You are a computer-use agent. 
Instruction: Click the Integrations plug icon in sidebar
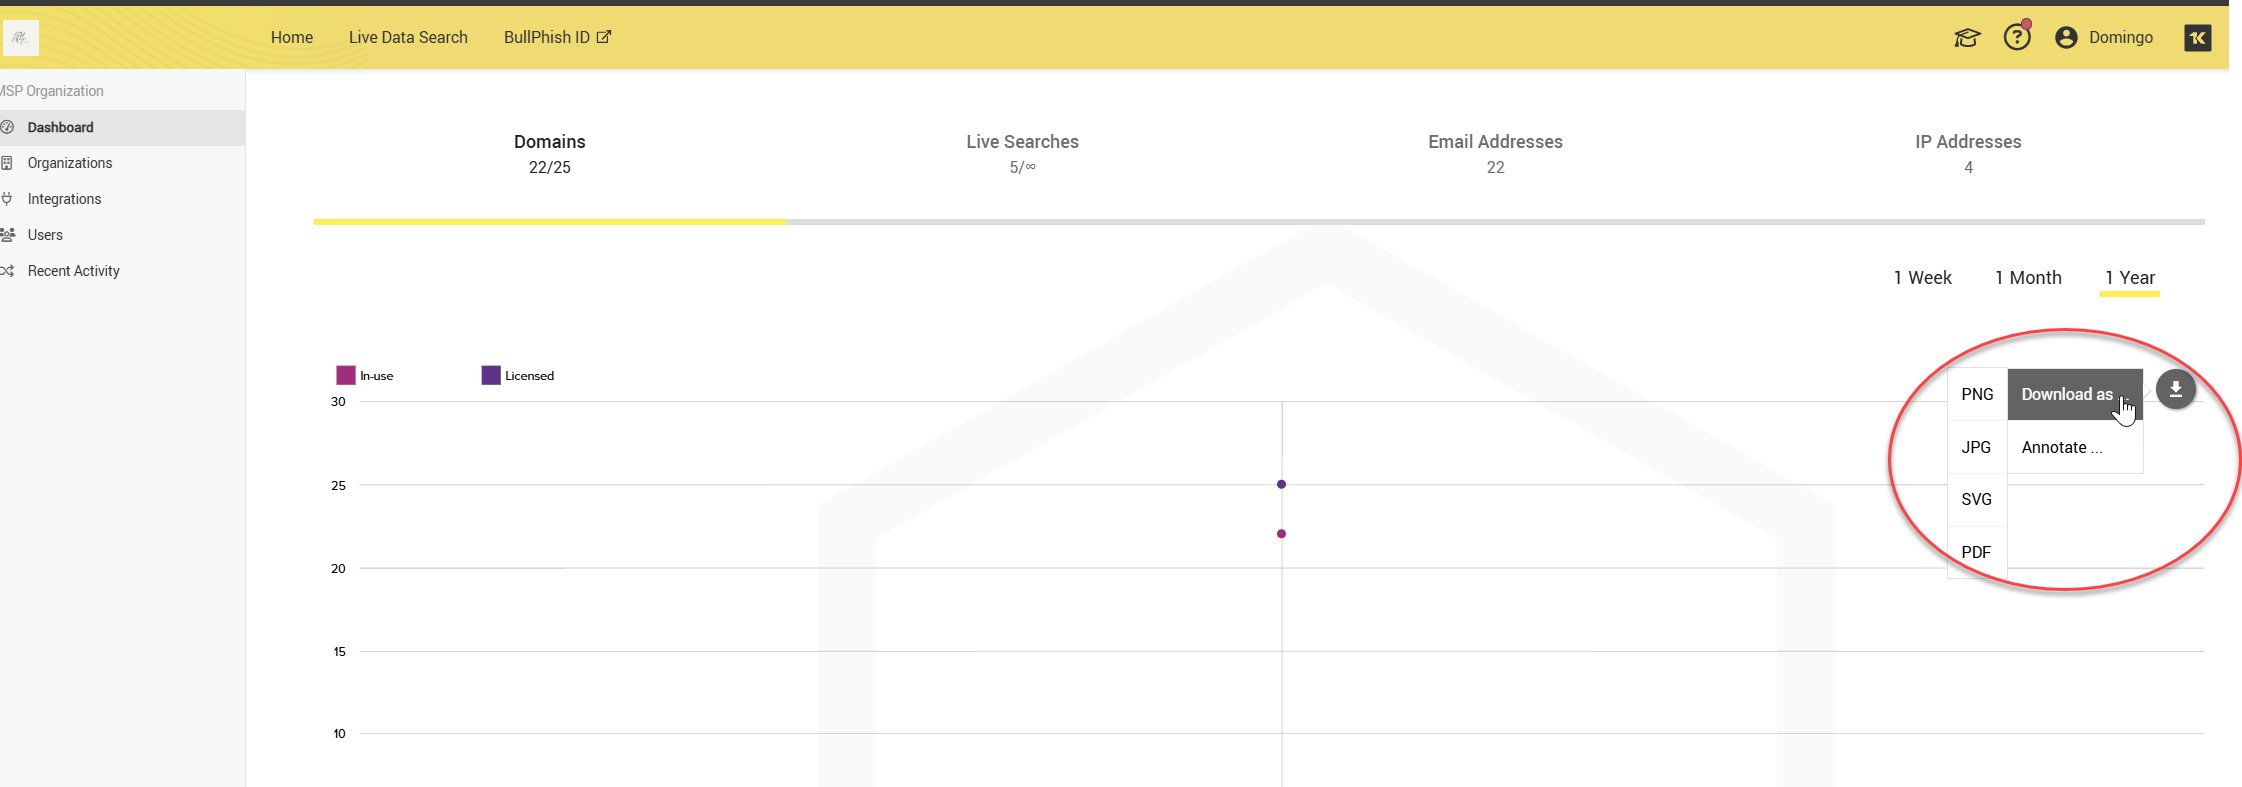click(x=8, y=199)
